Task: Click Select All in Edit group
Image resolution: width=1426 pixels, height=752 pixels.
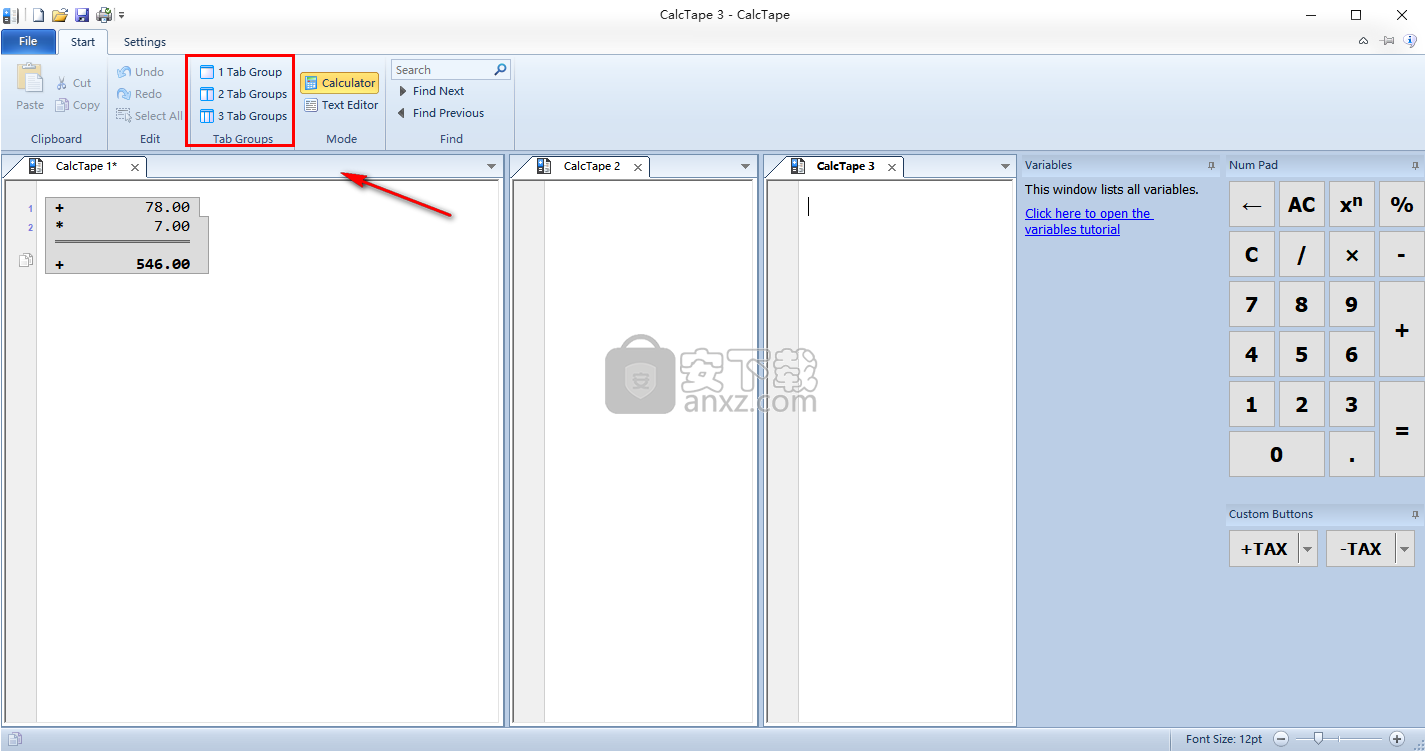Action: (149, 116)
